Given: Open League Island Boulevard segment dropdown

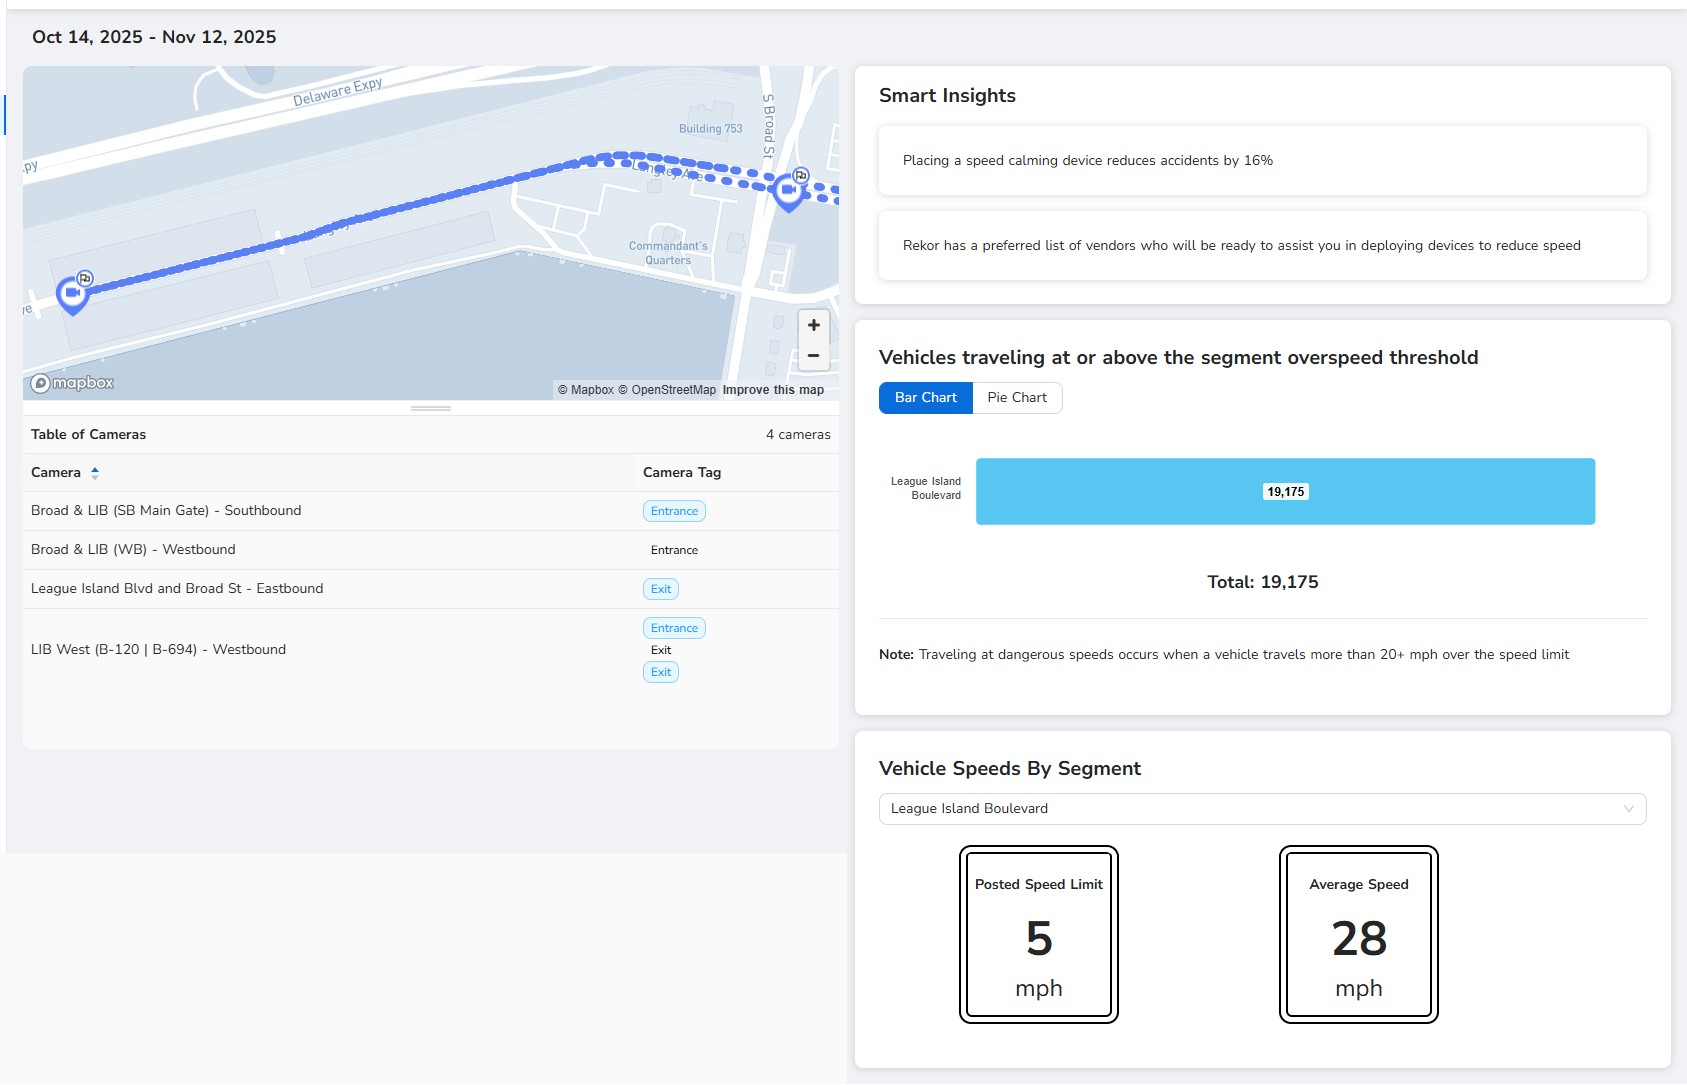Looking at the screenshot, I should click(1261, 809).
